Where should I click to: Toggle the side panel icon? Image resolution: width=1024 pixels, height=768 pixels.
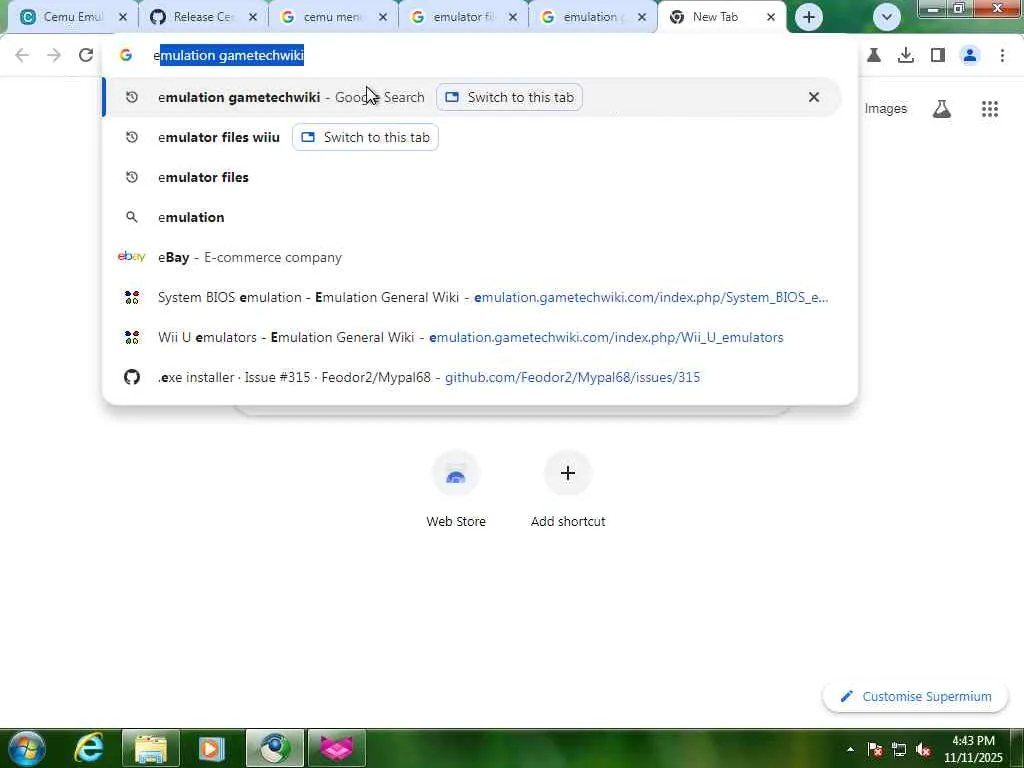coord(938,56)
